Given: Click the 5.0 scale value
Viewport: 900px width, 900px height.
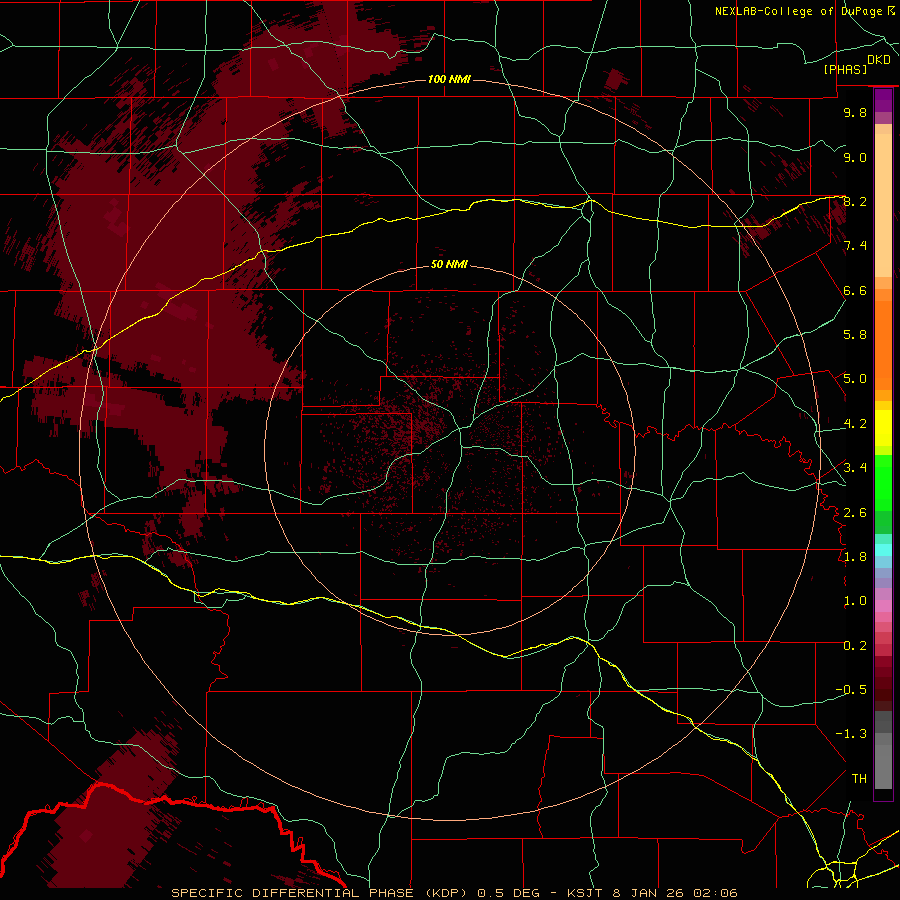Looking at the screenshot, I should 855,379.
